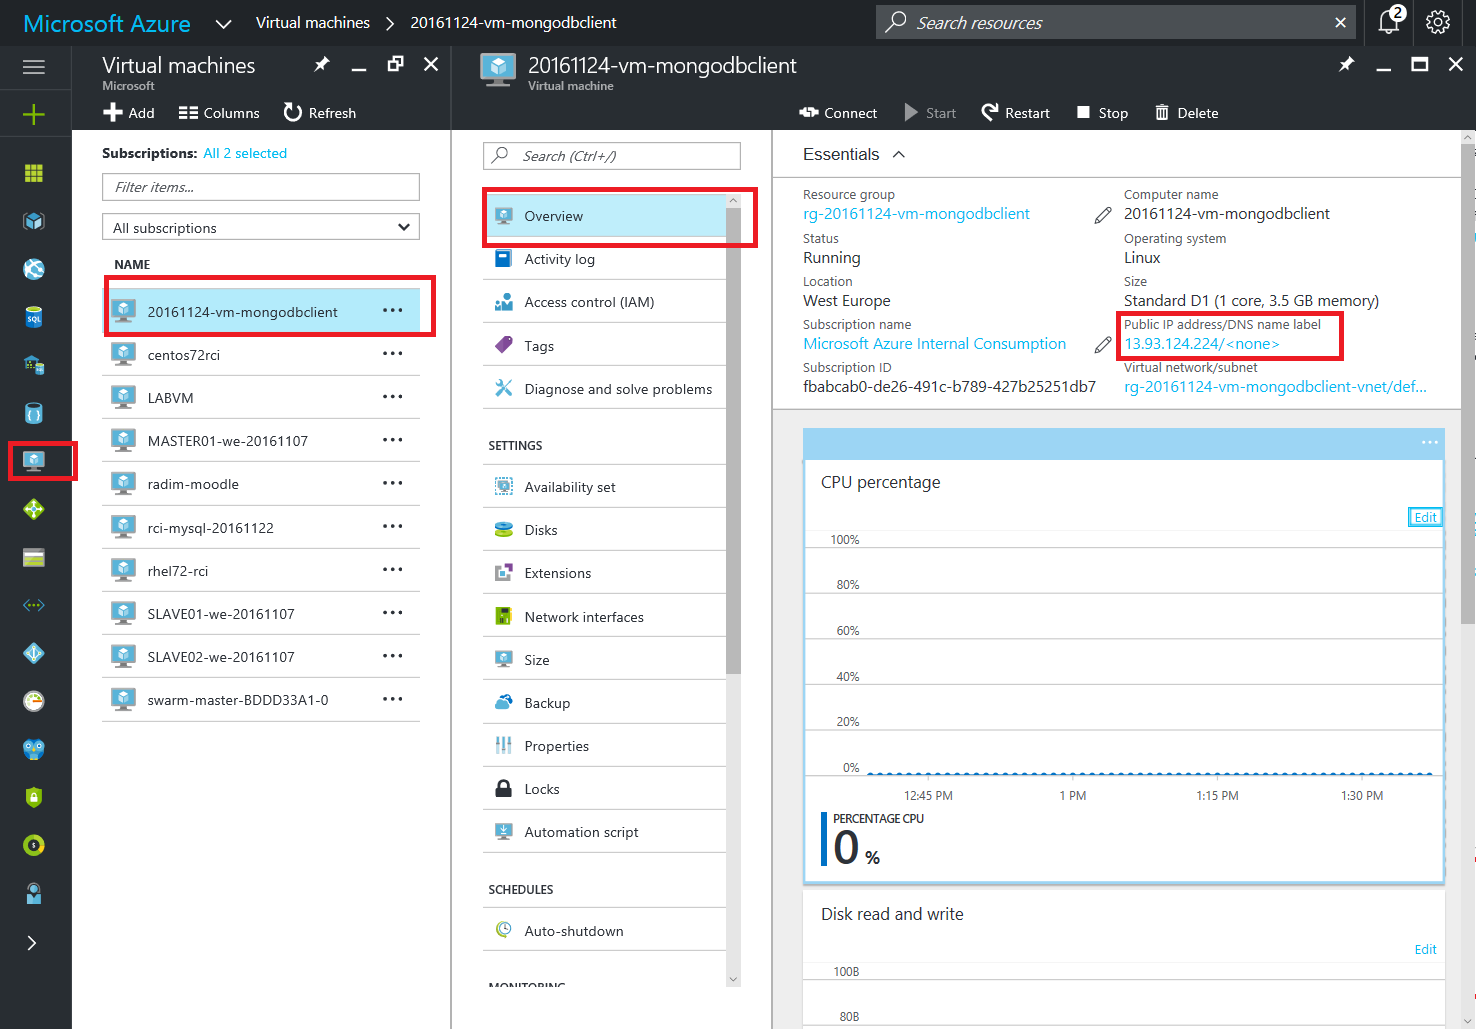Open the Backup settings
Viewport: 1476px width, 1029px height.
coord(605,703)
